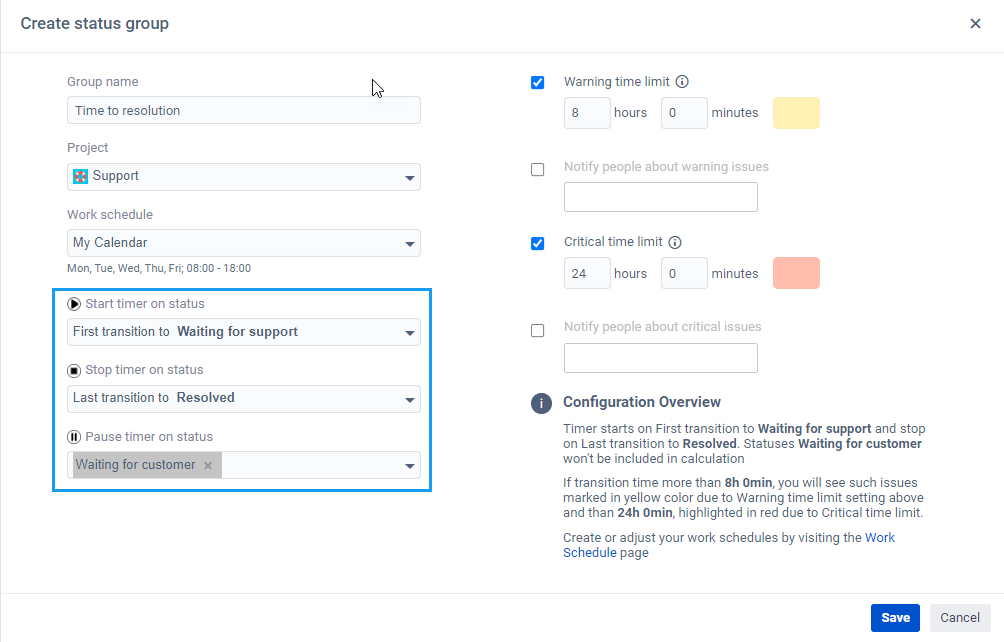Click the pause icon beside Pause timer on status
The image size is (1004, 642).
(x=74, y=437)
